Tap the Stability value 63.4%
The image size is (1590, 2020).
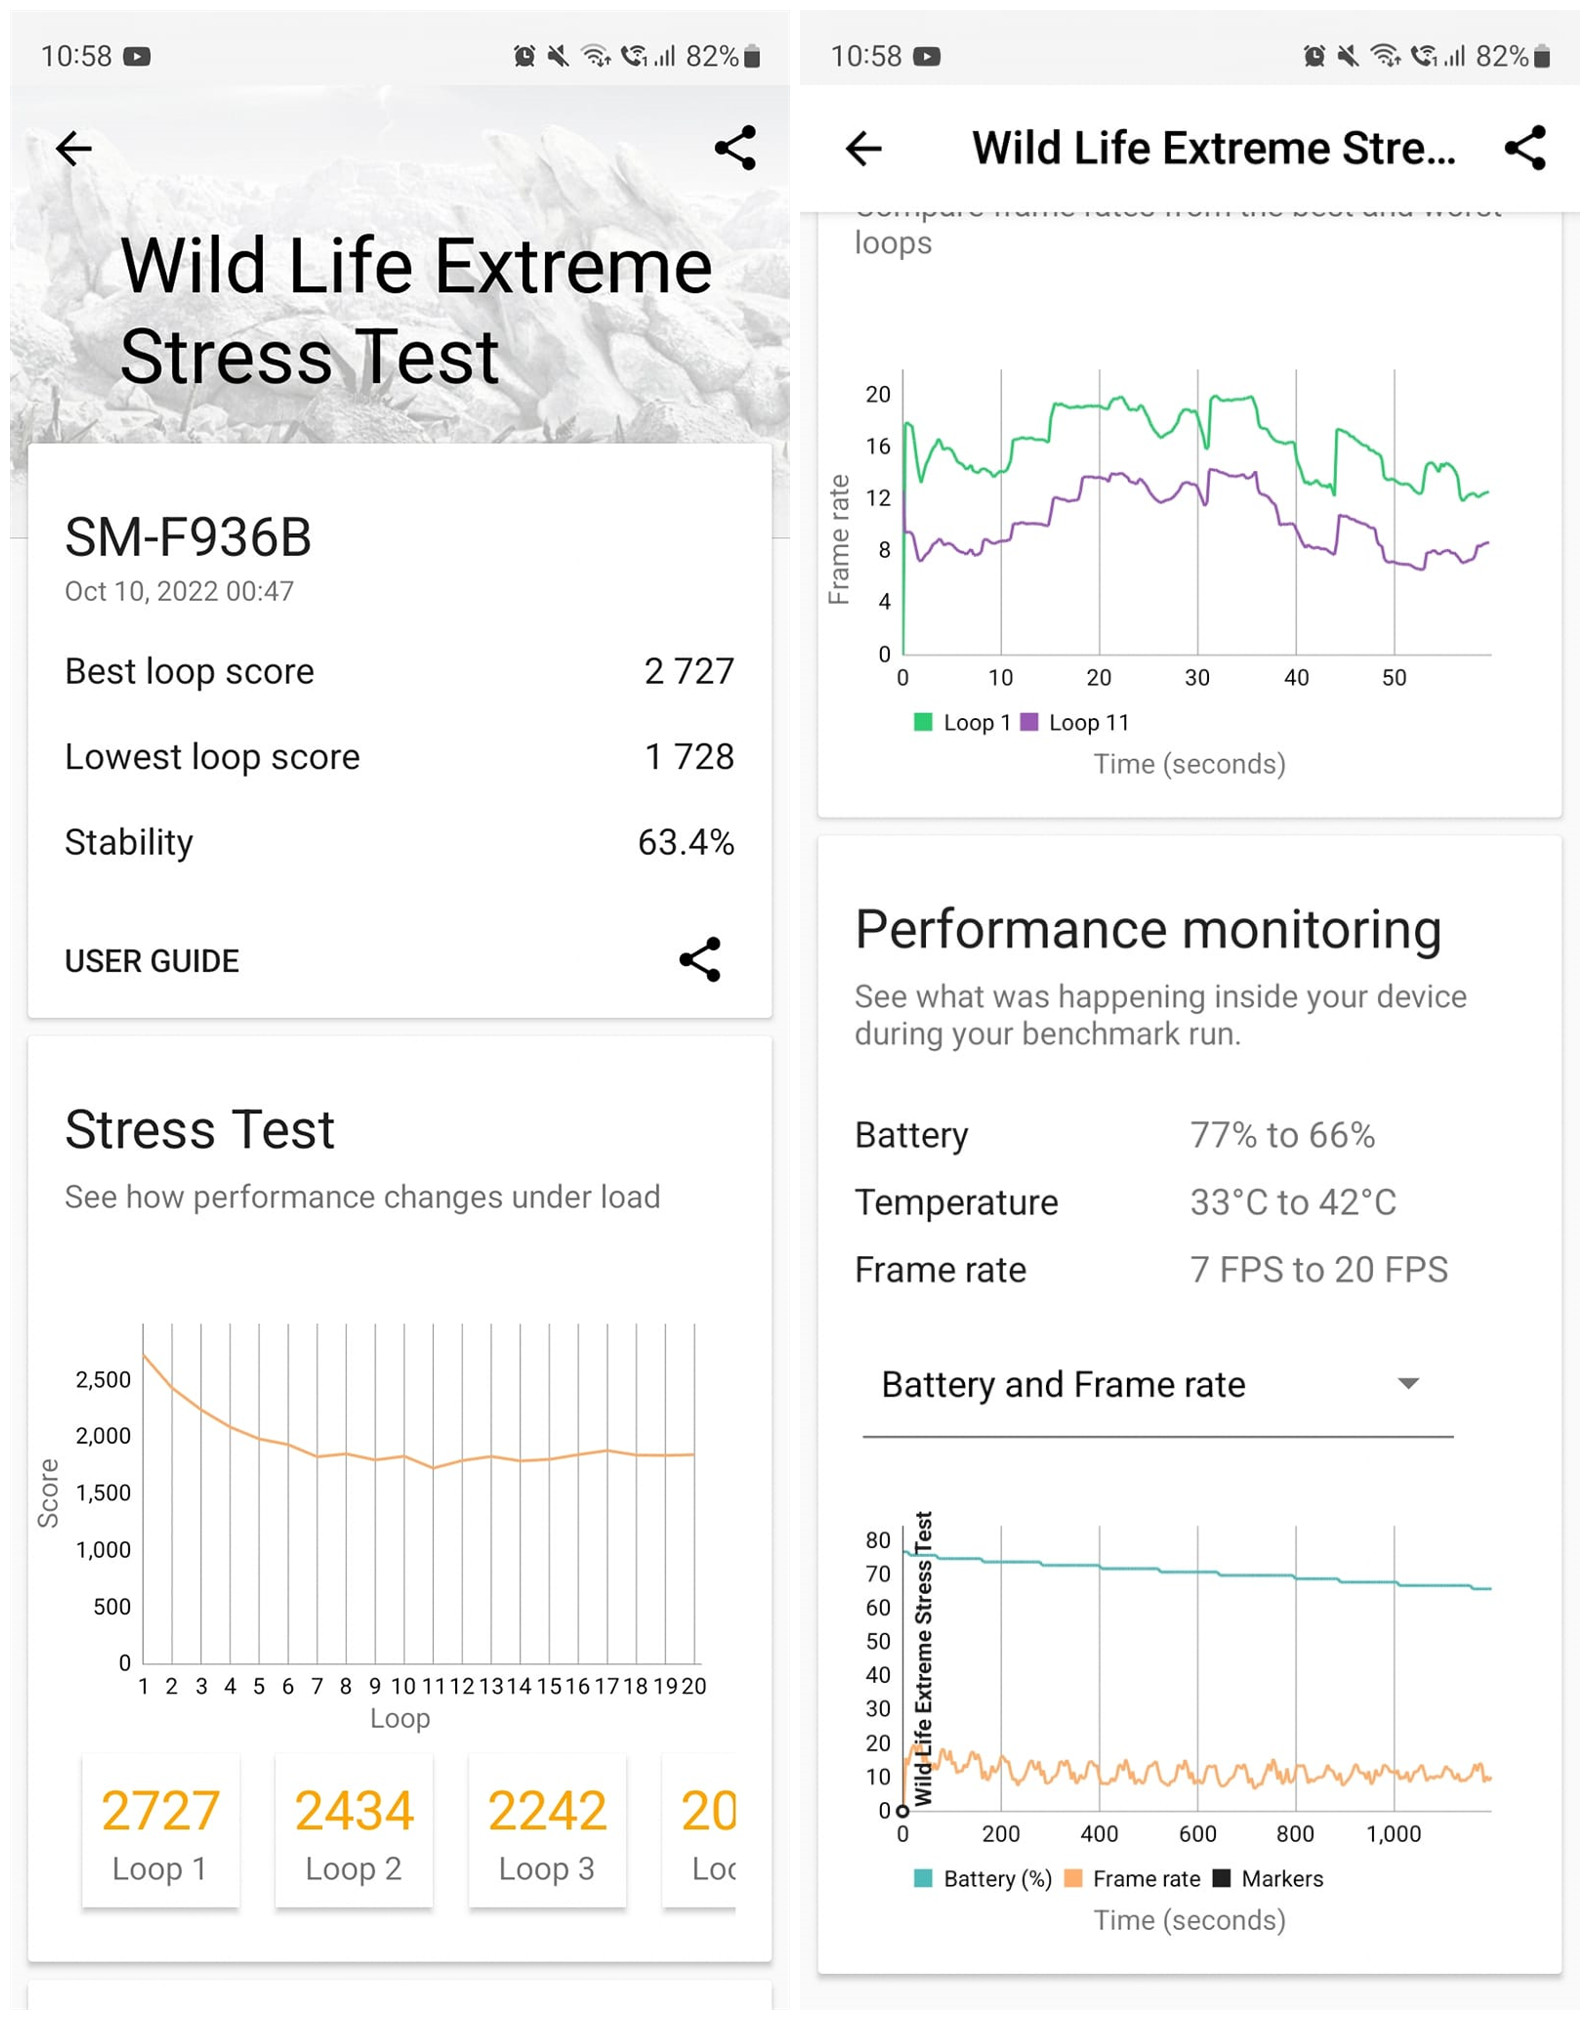tap(686, 842)
